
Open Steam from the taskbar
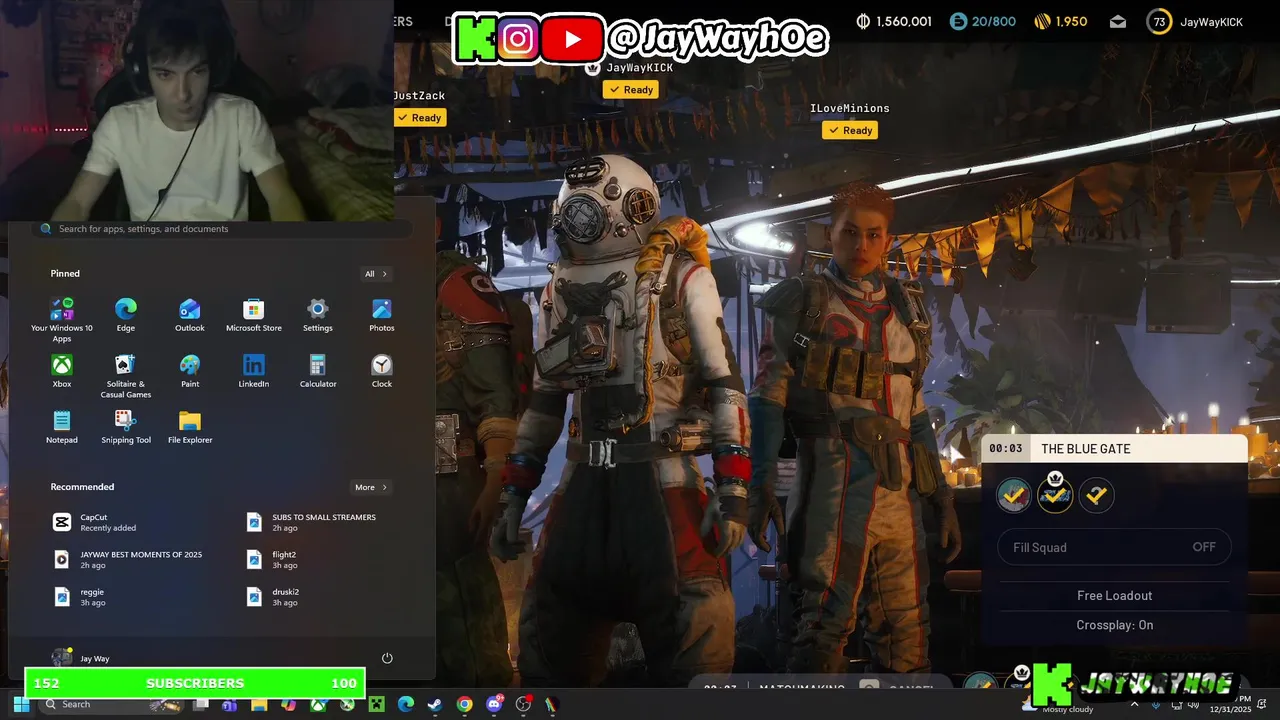pos(435,704)
